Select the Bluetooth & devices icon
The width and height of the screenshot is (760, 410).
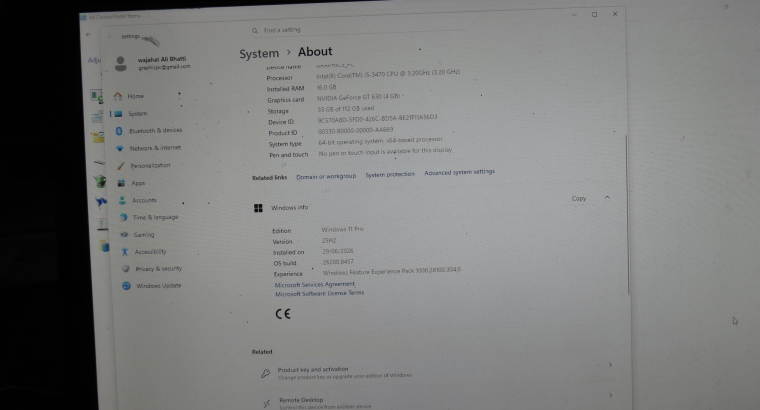119,131
